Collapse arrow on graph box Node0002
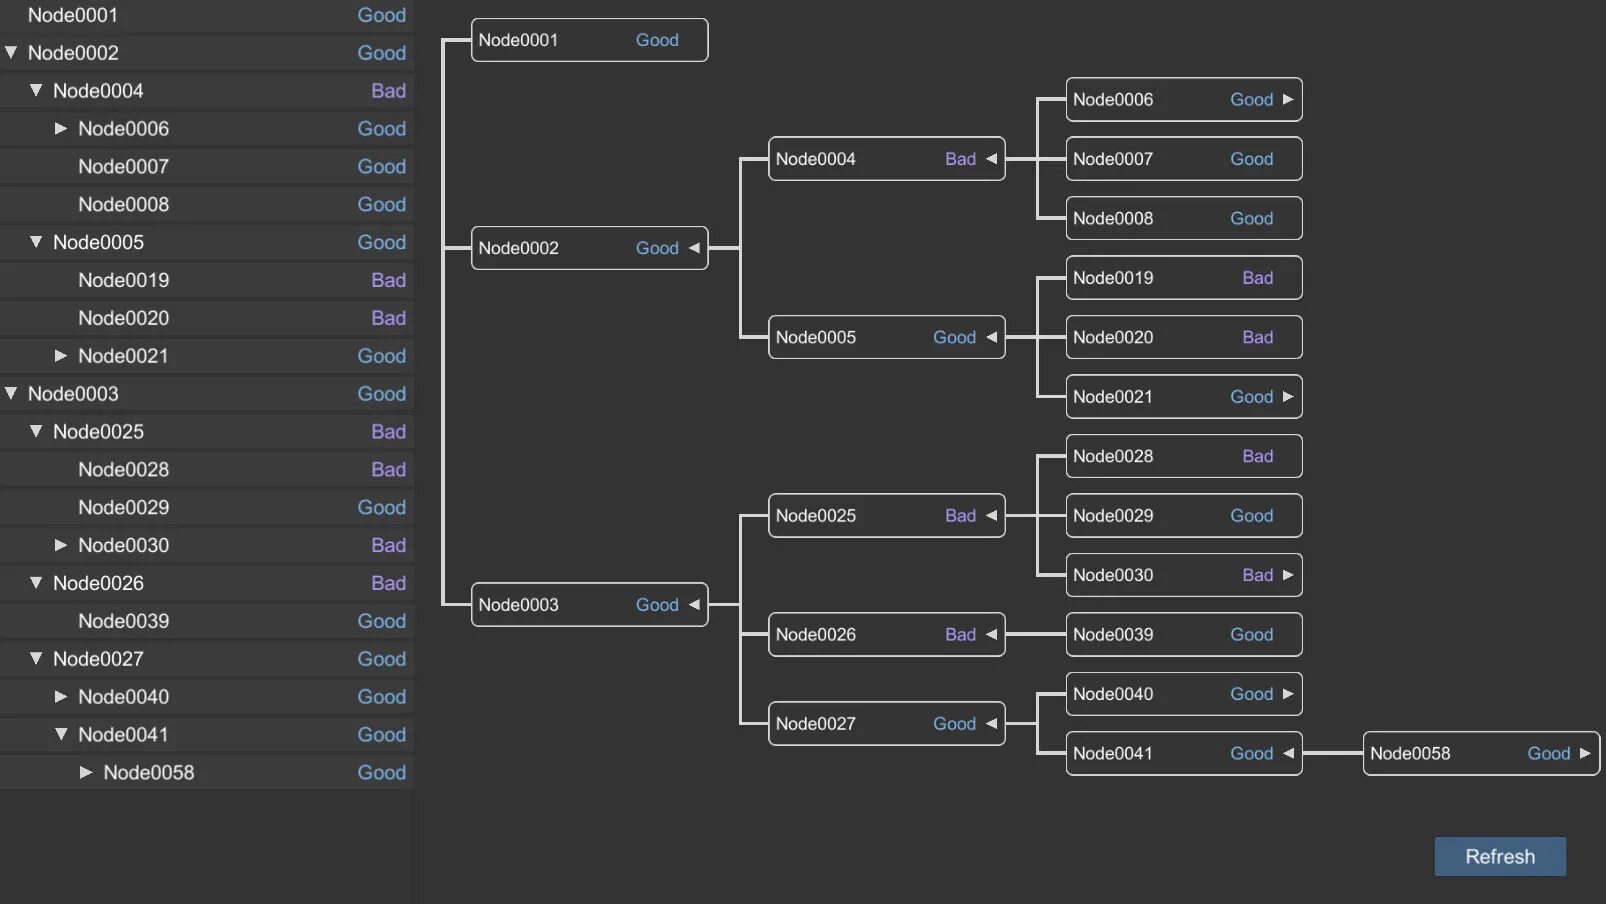This screenshot has width=1606, height=904. point(693,248)
